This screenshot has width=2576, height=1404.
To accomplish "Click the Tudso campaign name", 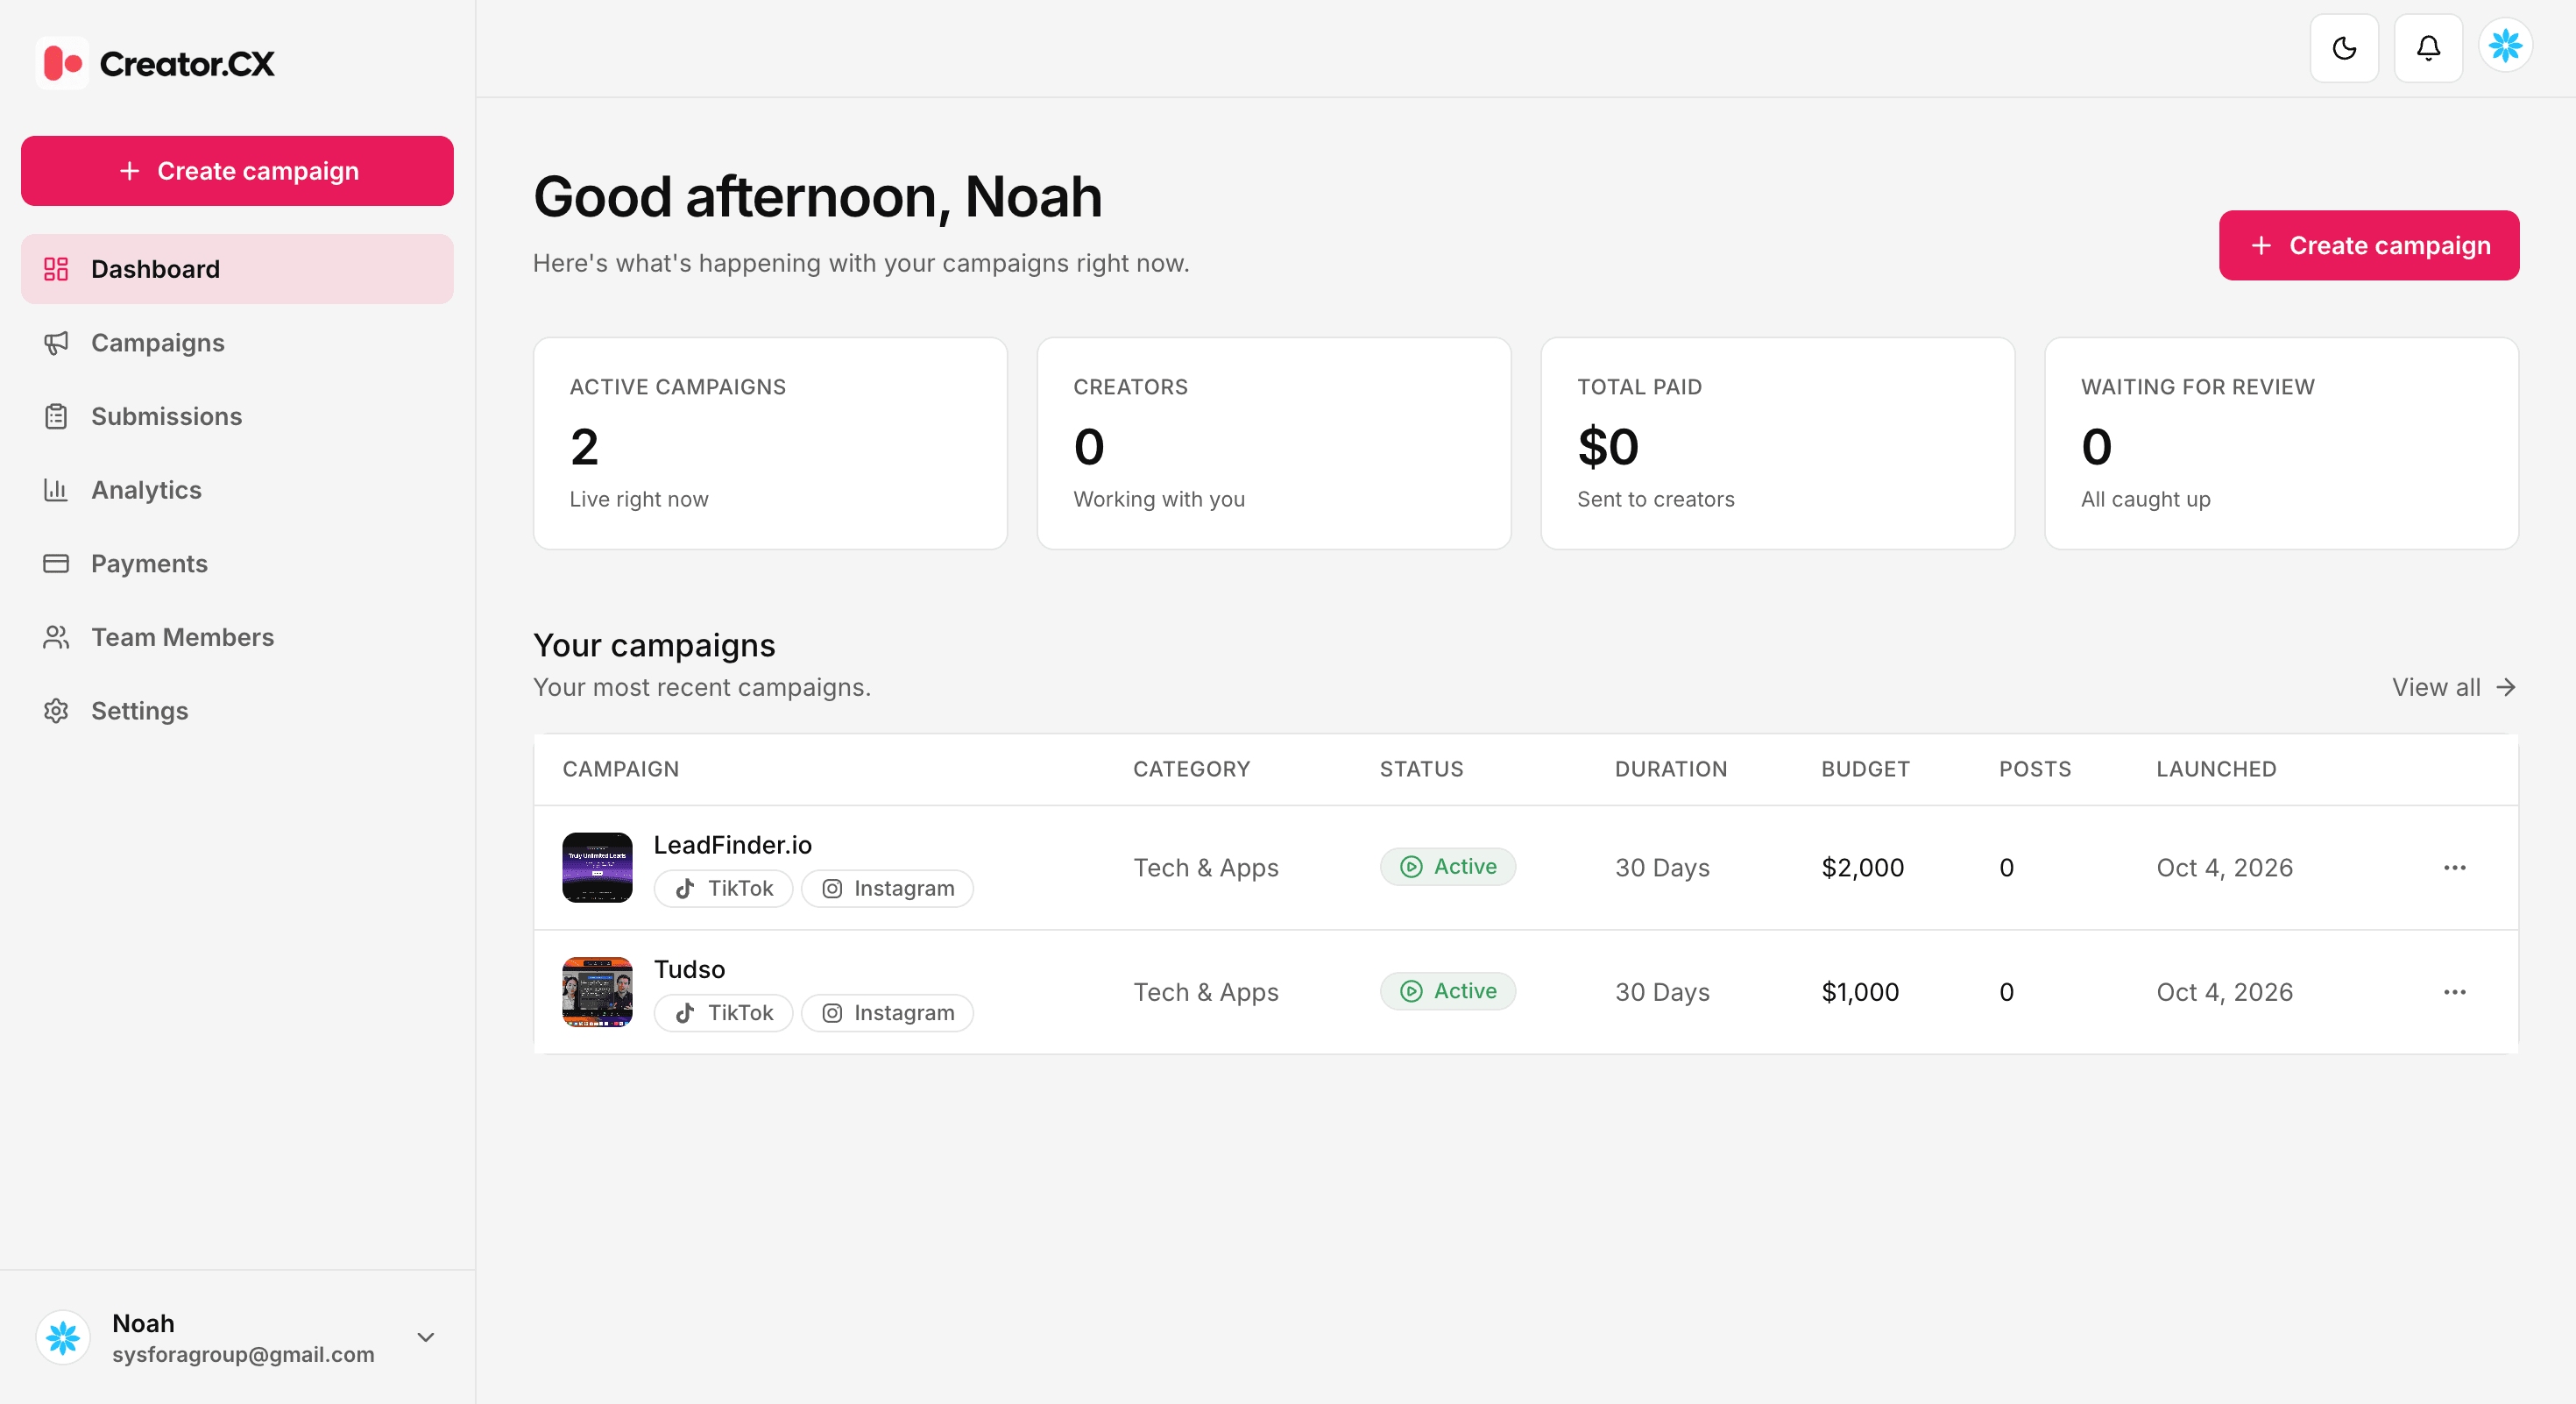I will coord(689,969).
